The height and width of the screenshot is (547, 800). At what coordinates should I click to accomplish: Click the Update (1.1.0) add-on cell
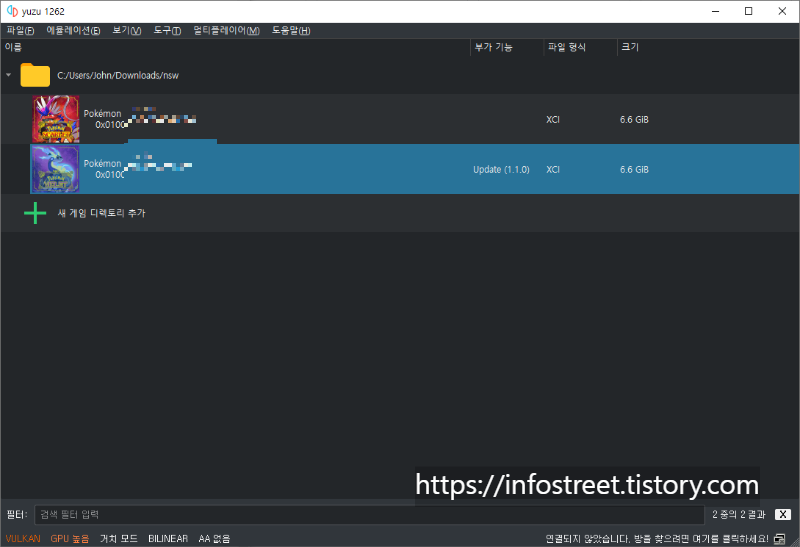point(501,169)
